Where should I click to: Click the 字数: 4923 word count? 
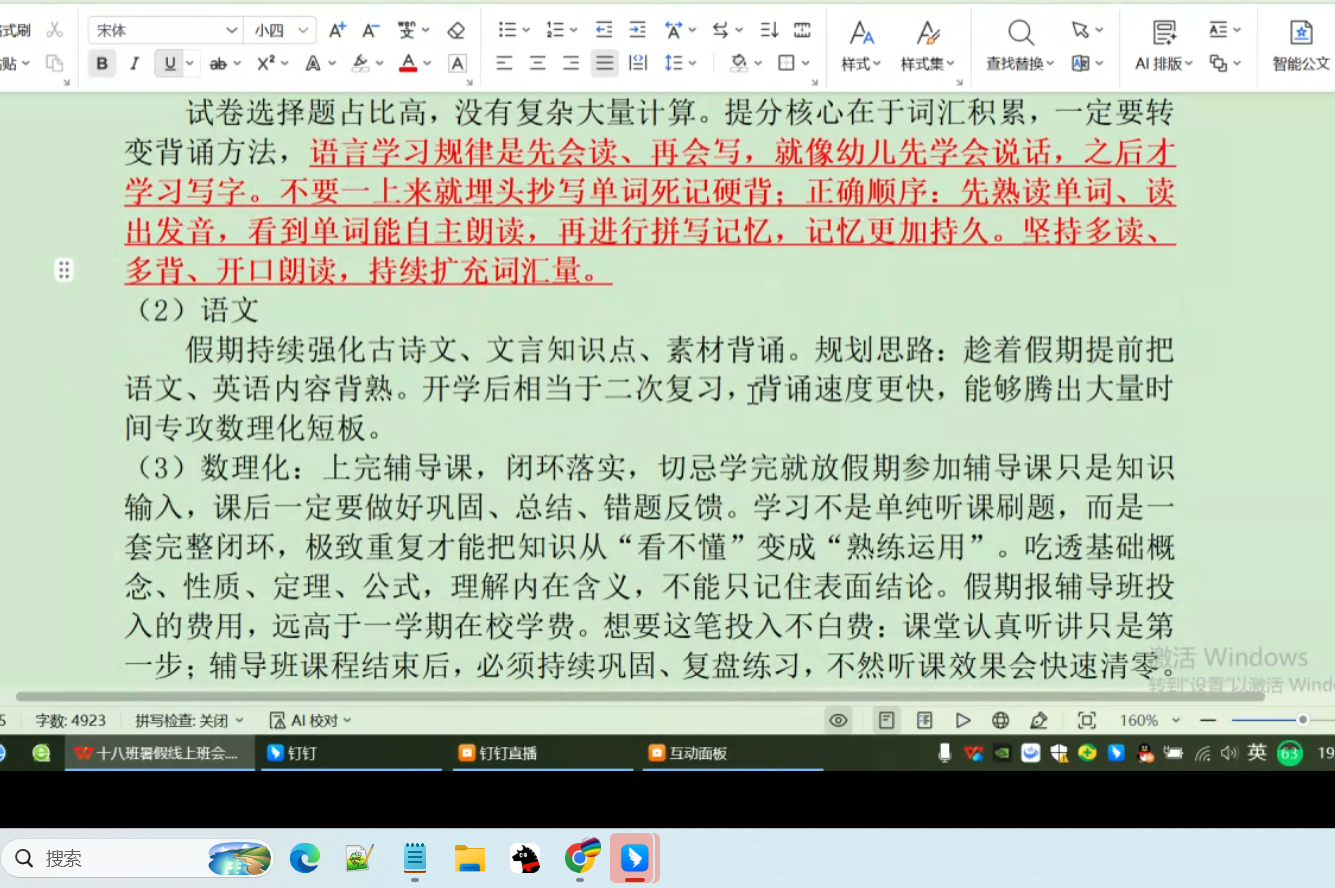pos(71,720)
